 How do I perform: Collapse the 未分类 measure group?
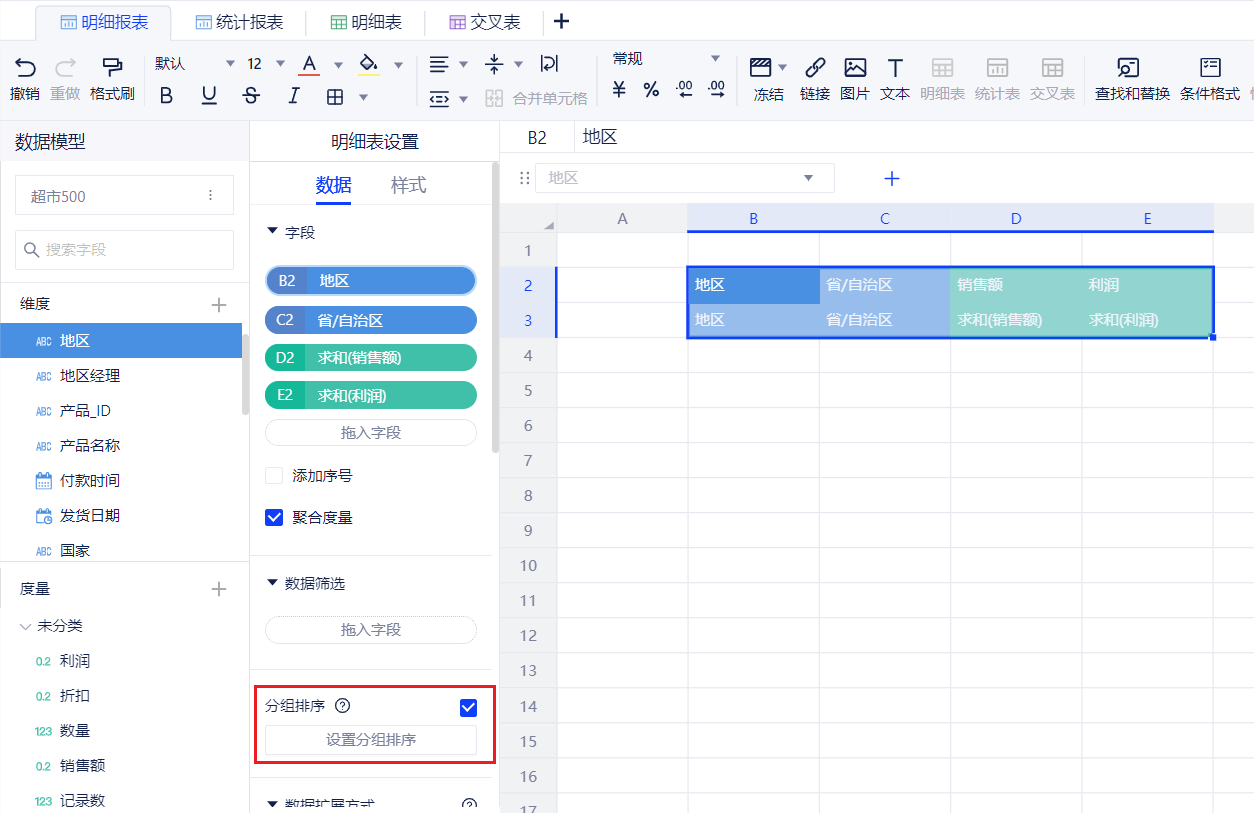pyautogui.click(x=26, y=627)
